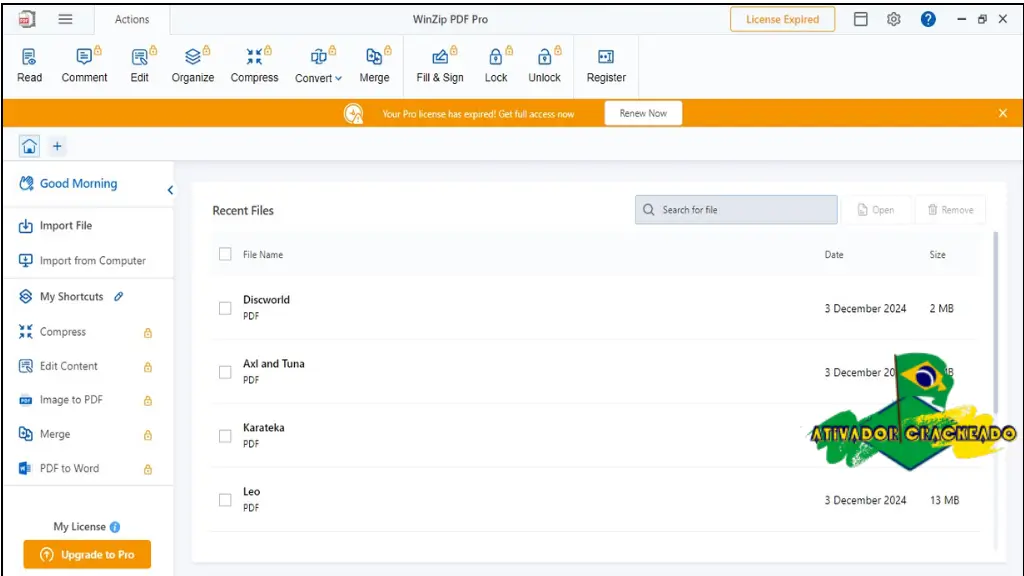Open the hamburger menu
The width and height of the screenshot is (1024, 576).
pyautogui.click(x=65, y=19)
